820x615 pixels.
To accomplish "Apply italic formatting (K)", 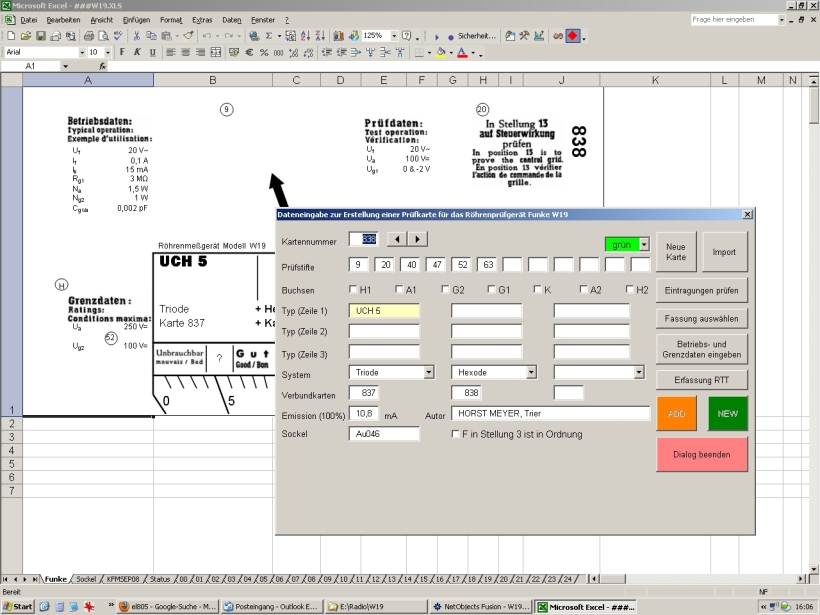I will click(137, 52).
